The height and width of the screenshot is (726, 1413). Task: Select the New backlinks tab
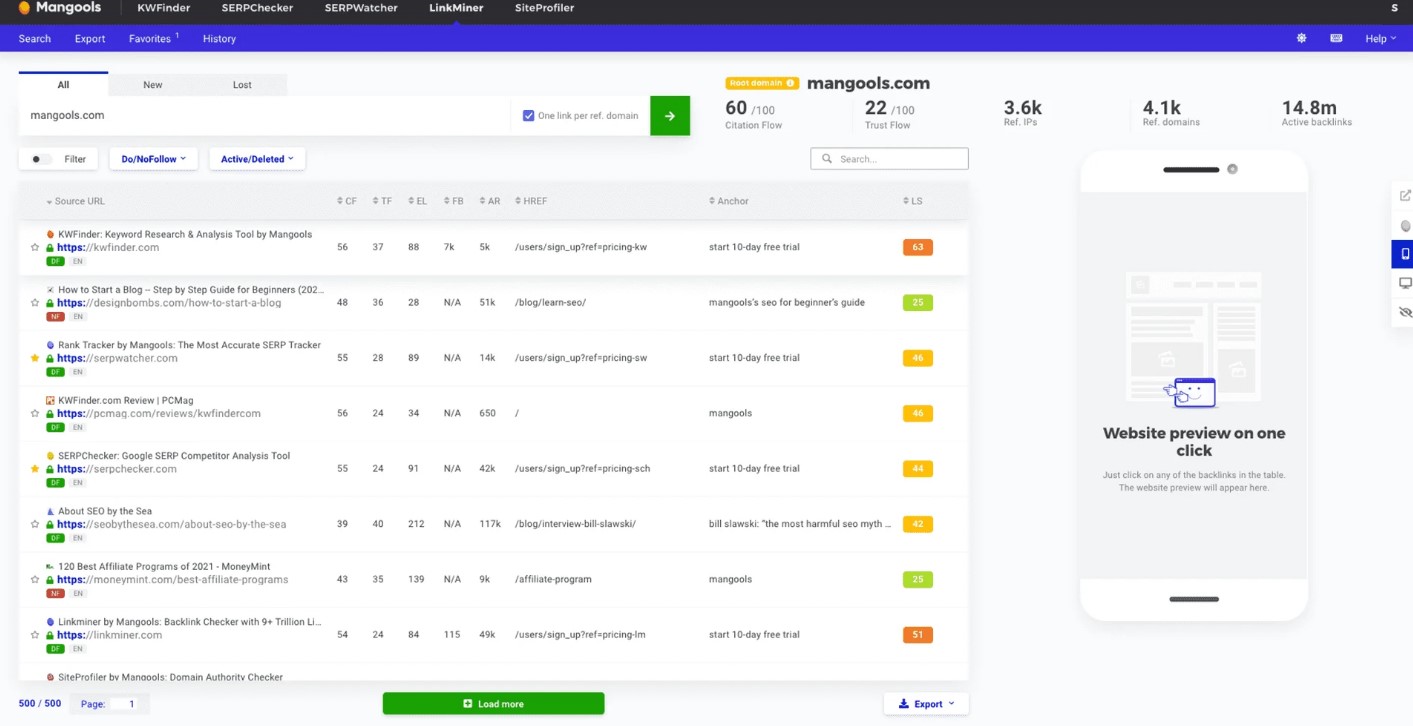coord(153,85)
